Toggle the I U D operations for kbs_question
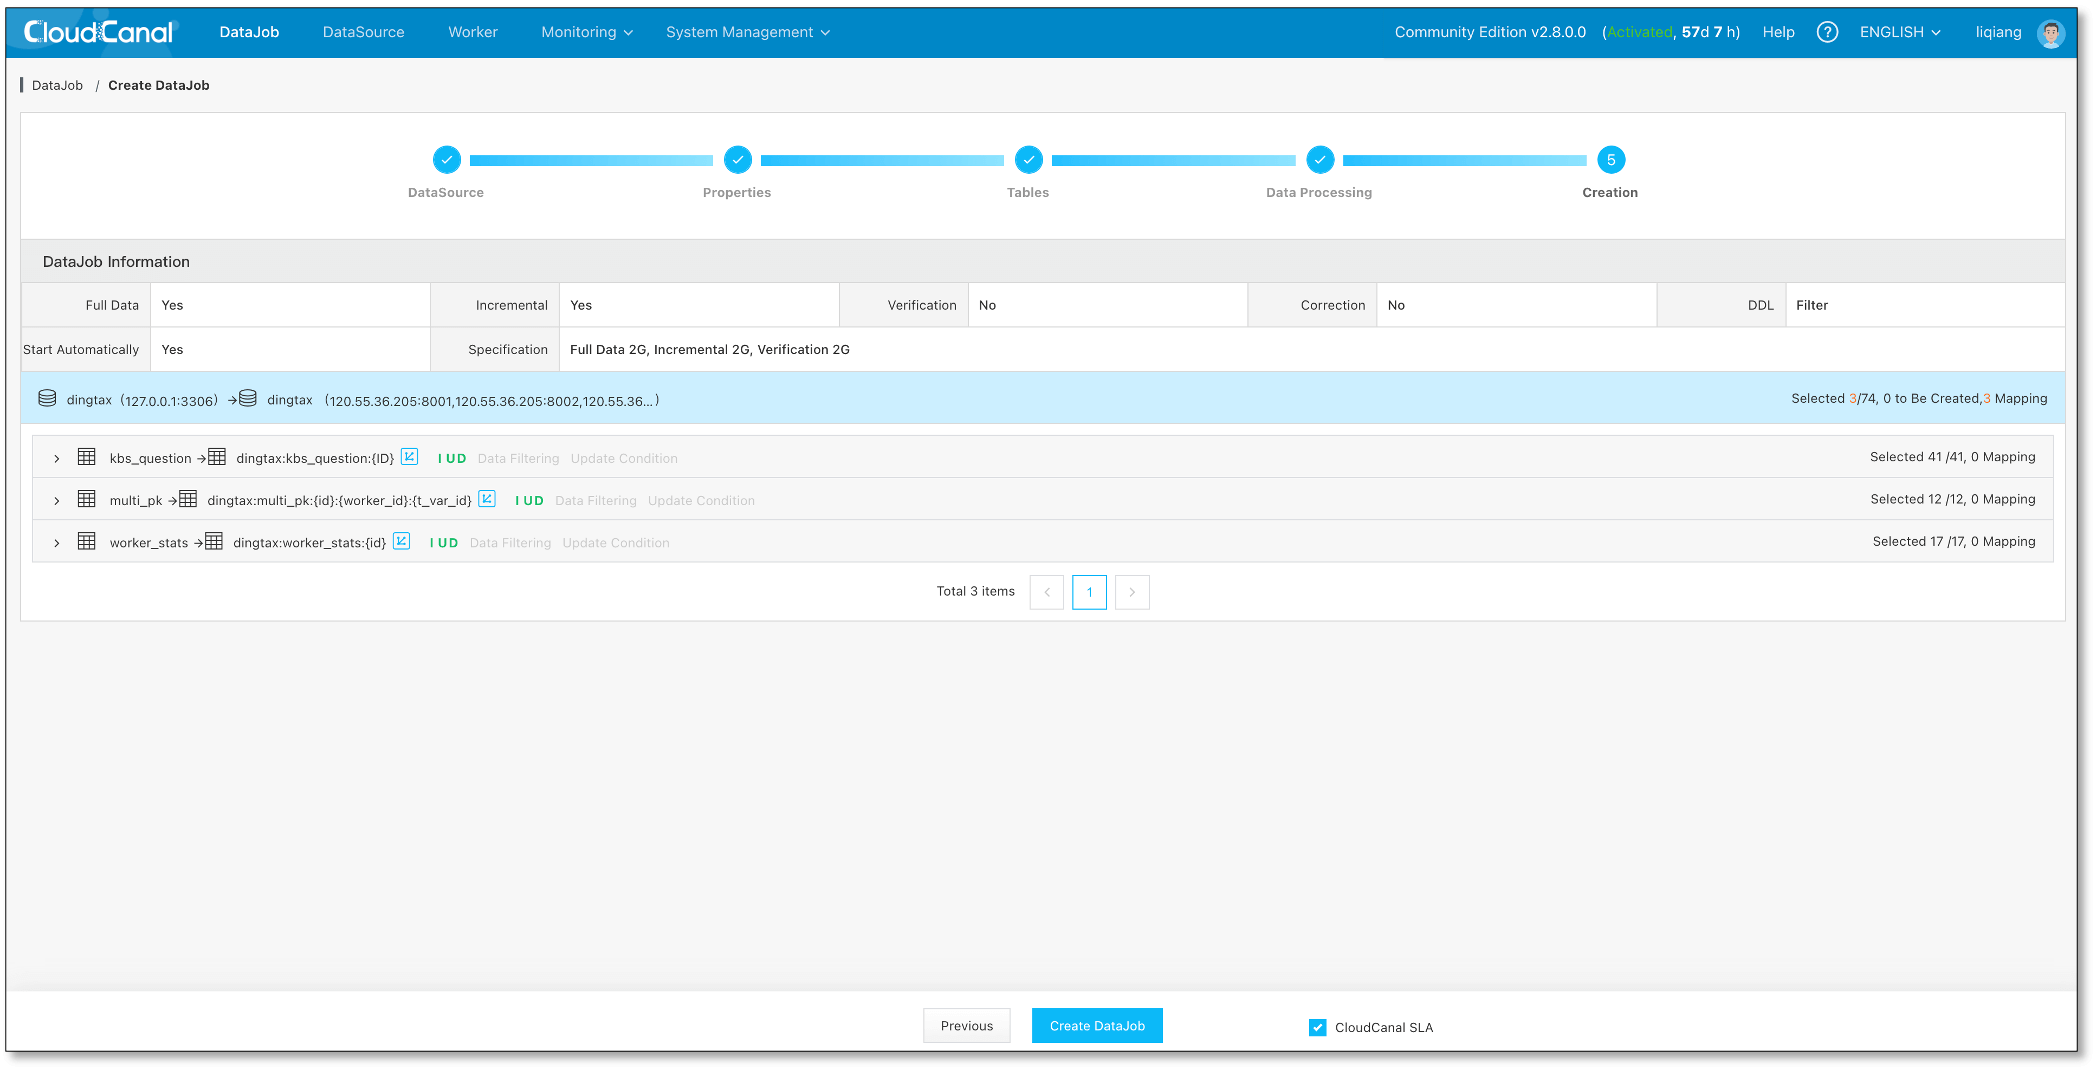The image size is (2098, 1072). coord(451,458)
